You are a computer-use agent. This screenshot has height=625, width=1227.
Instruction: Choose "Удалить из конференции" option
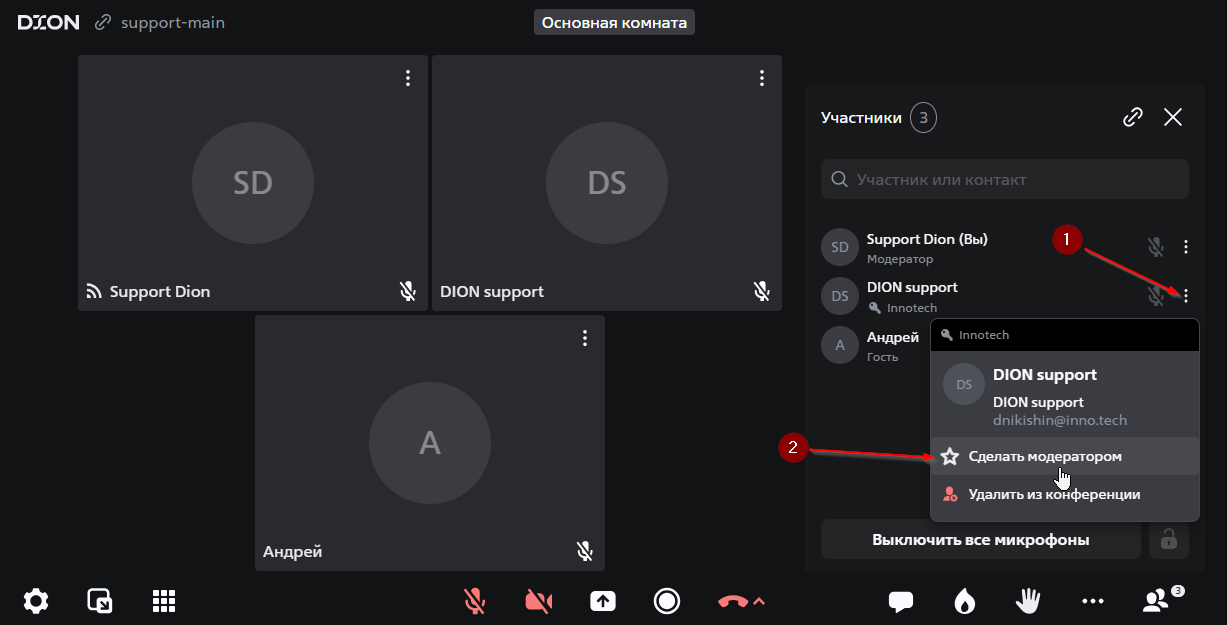pos(1054,494)
